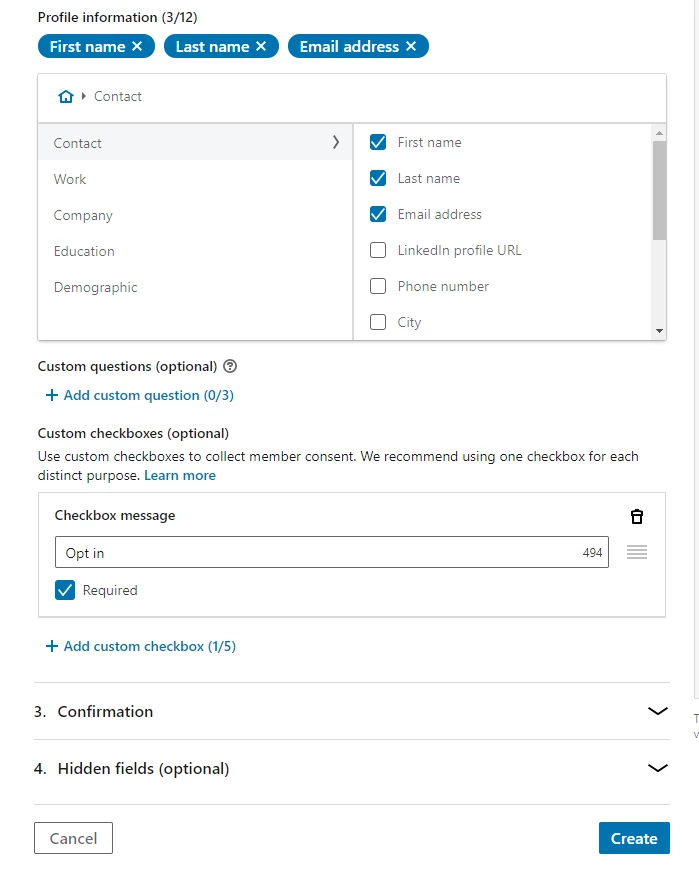This screenshot has height=869, width=699.
Task: Click the plus icon for custom question
Action: coord(52,396)
